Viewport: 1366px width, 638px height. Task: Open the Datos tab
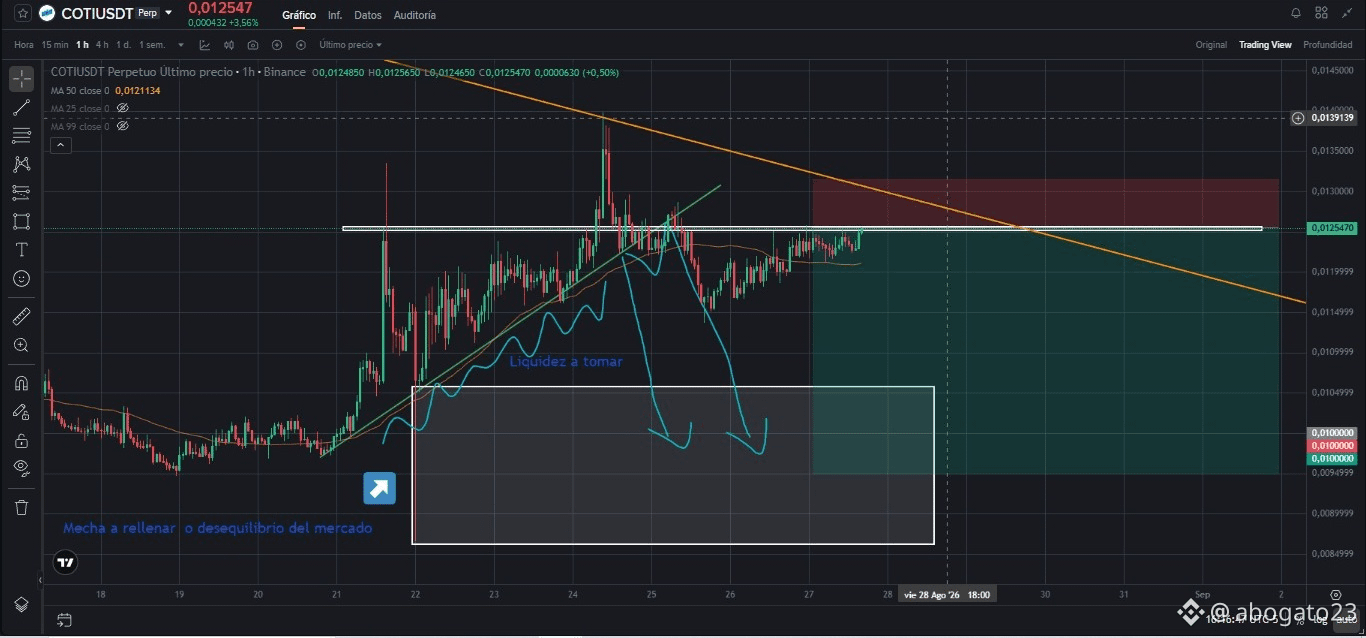[368, 15]
